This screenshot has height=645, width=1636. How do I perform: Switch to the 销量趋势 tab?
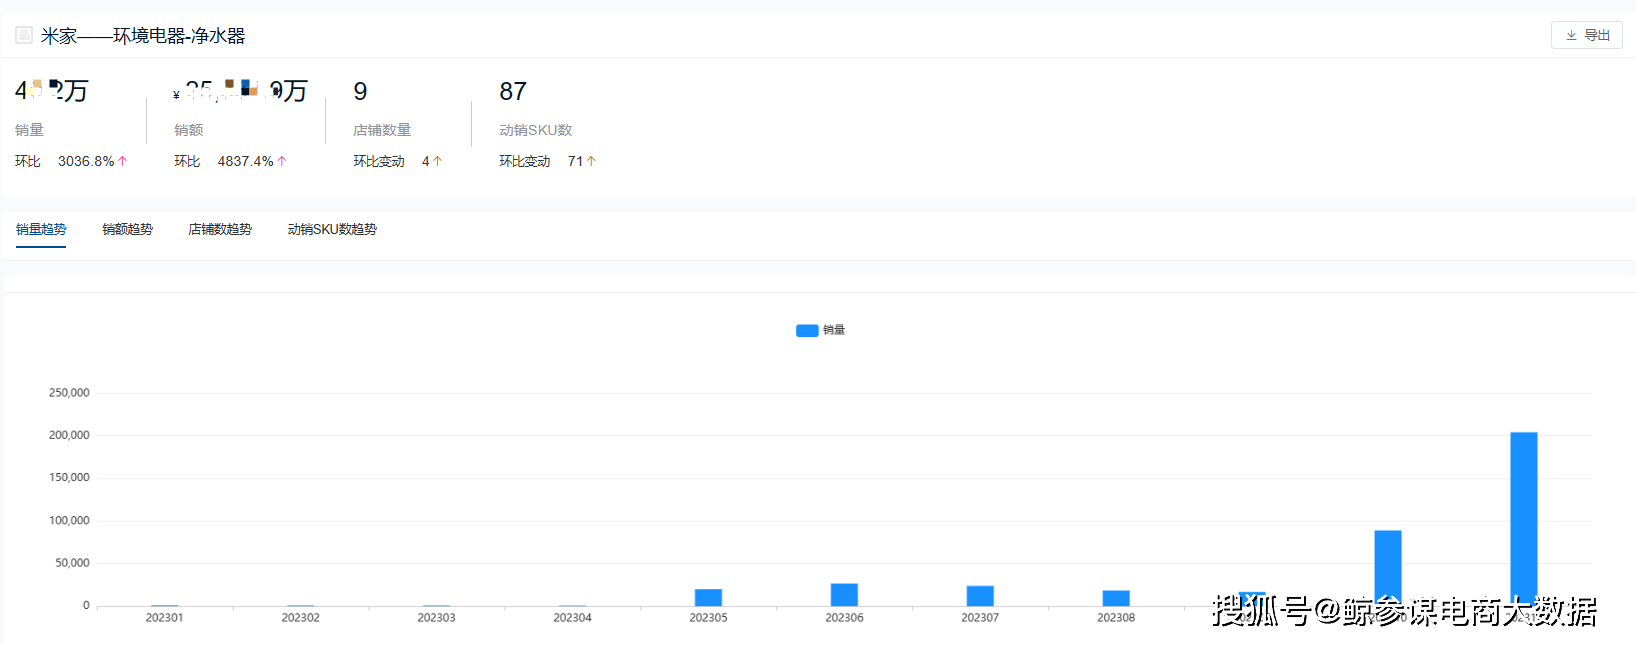click(41, 230)
